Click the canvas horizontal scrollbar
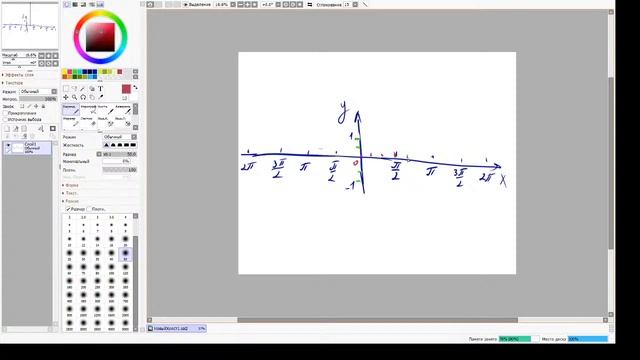Screen dimensions: 640x360 (378, 320)
